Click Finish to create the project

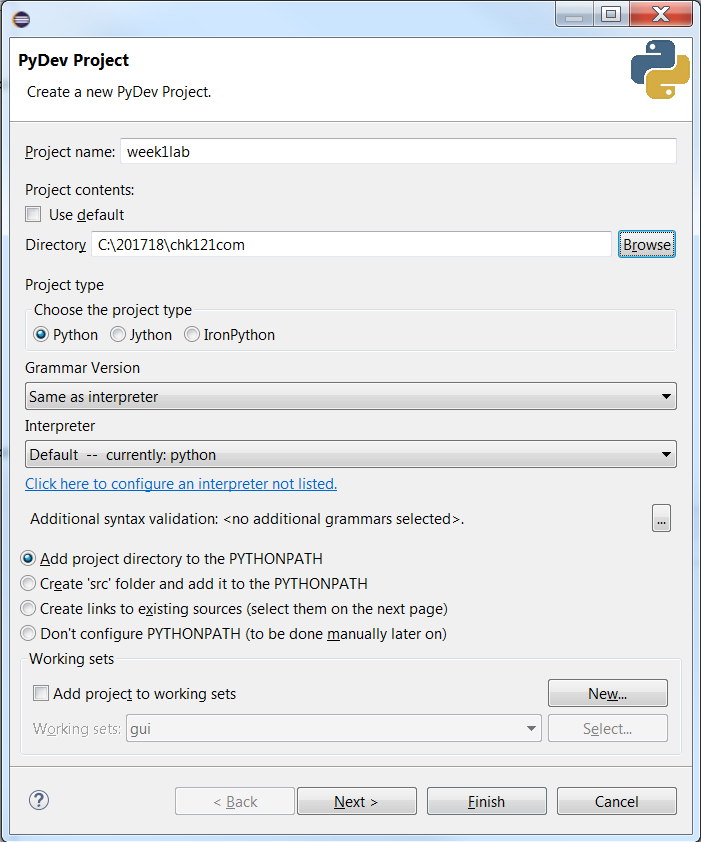click(x=486, y=801)
